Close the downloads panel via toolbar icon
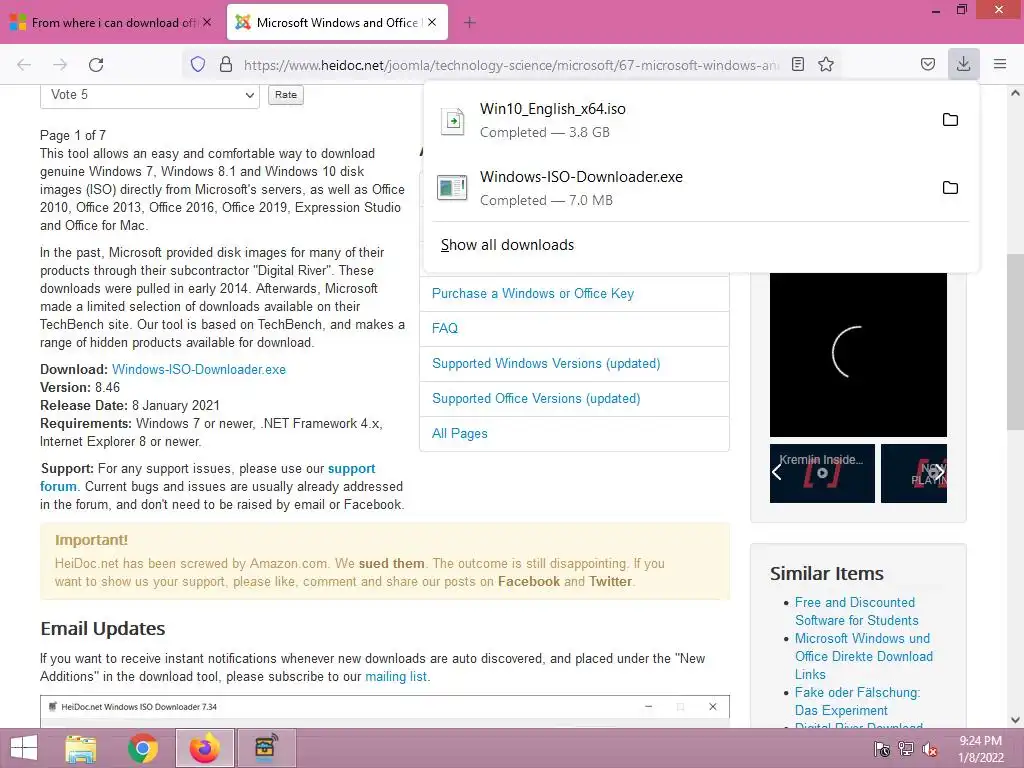Viewport: 1024px width, 768px height. [963, 64]
